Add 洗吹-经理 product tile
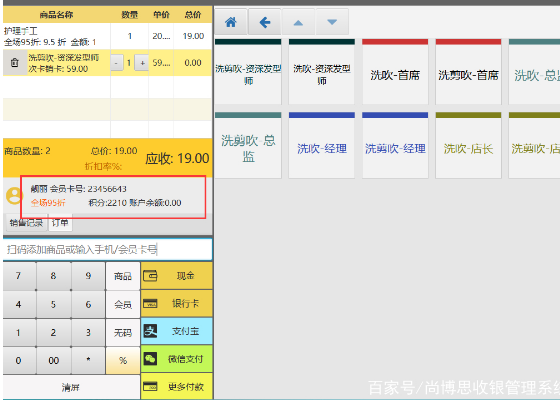This screenshot has width=560, height=400. click(322, 145)
